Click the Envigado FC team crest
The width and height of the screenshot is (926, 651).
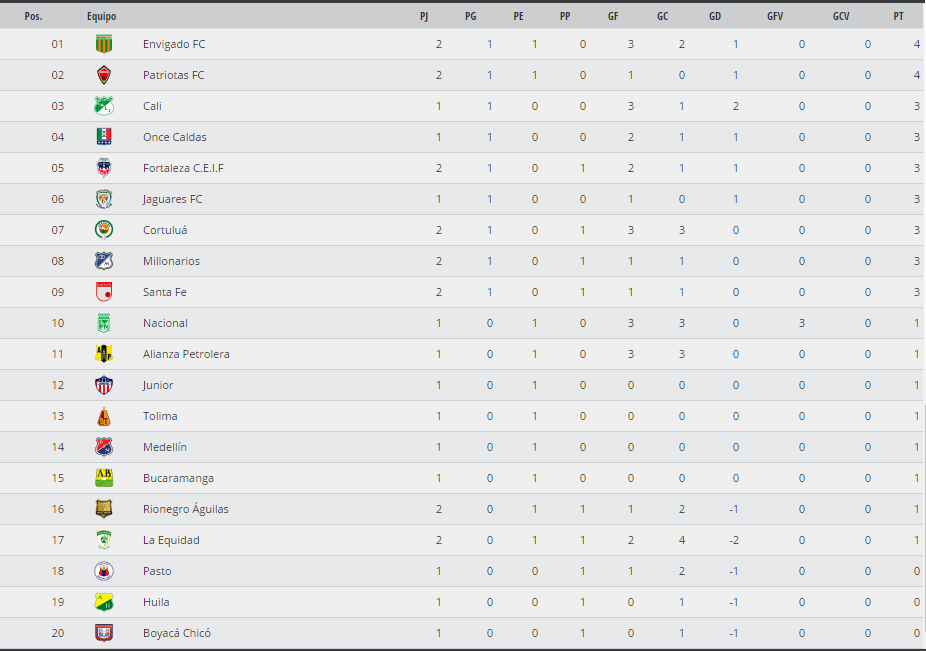103,44
